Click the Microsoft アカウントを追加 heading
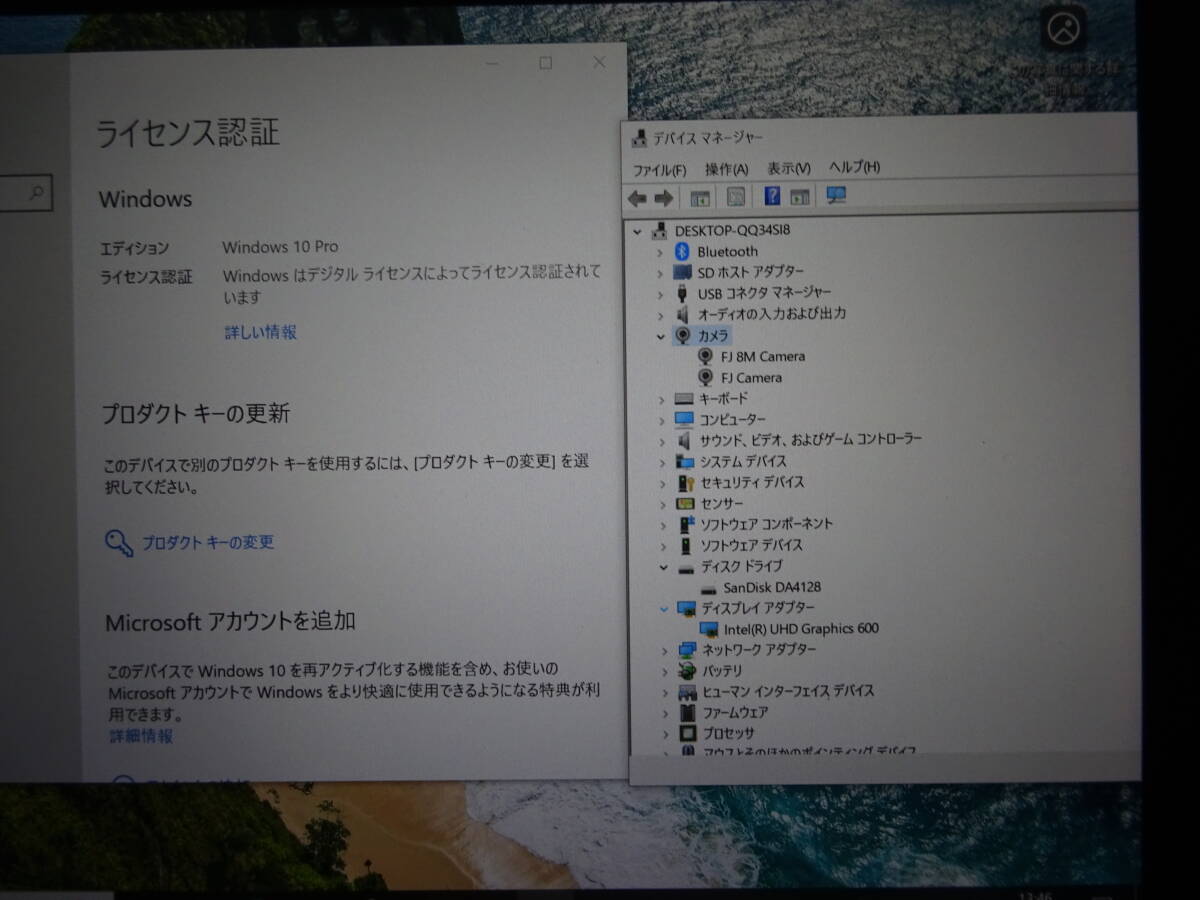The image size is (1200, 900). pyautogui.click(x=230, y=621)
